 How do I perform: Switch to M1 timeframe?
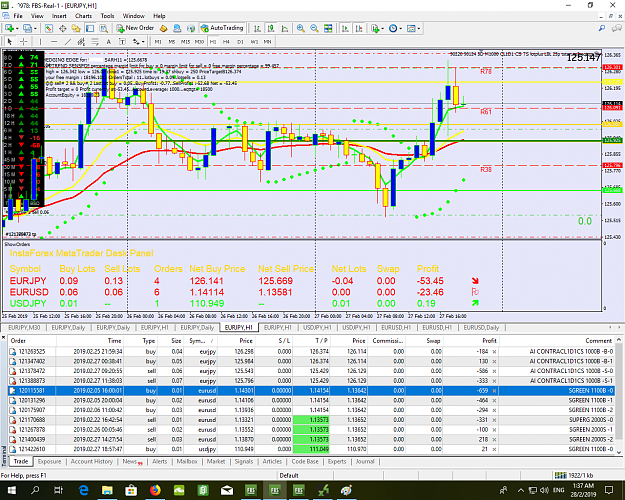coord(158,41)
